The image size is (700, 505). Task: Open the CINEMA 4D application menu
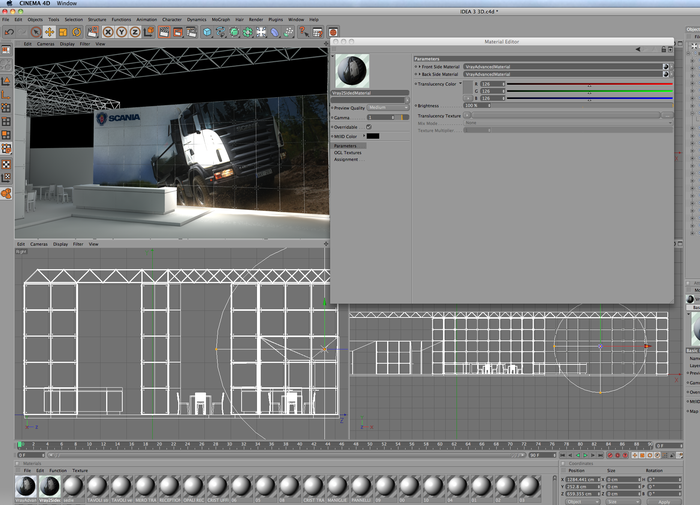(34, 4)
